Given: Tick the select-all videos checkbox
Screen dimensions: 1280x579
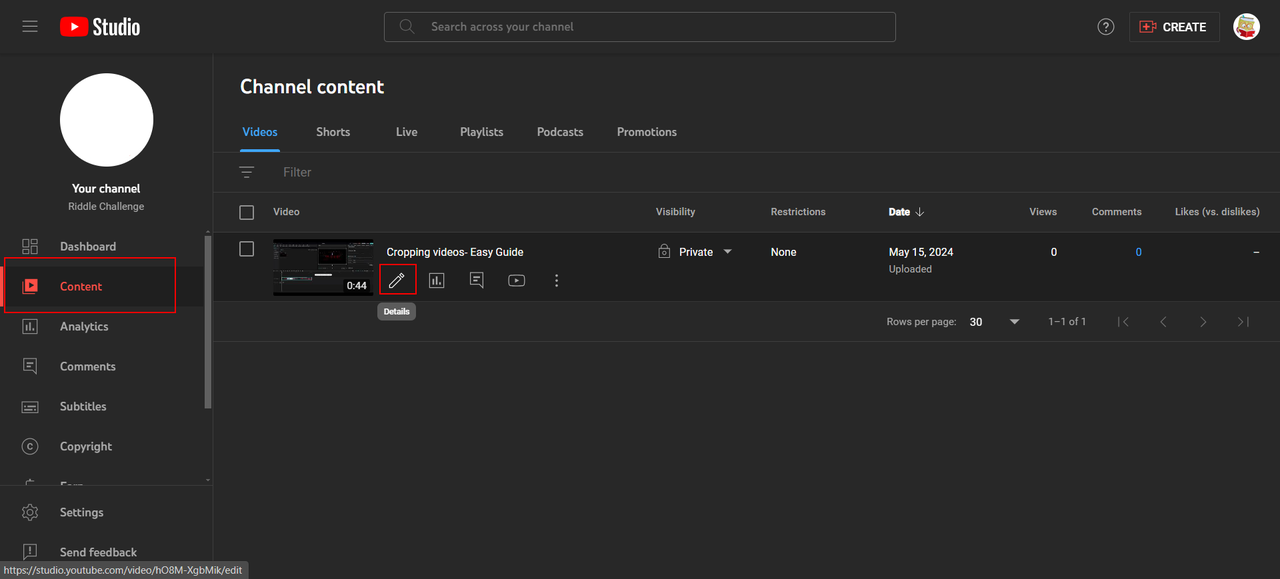Looking at the screenshot, I should coord(247,212).
